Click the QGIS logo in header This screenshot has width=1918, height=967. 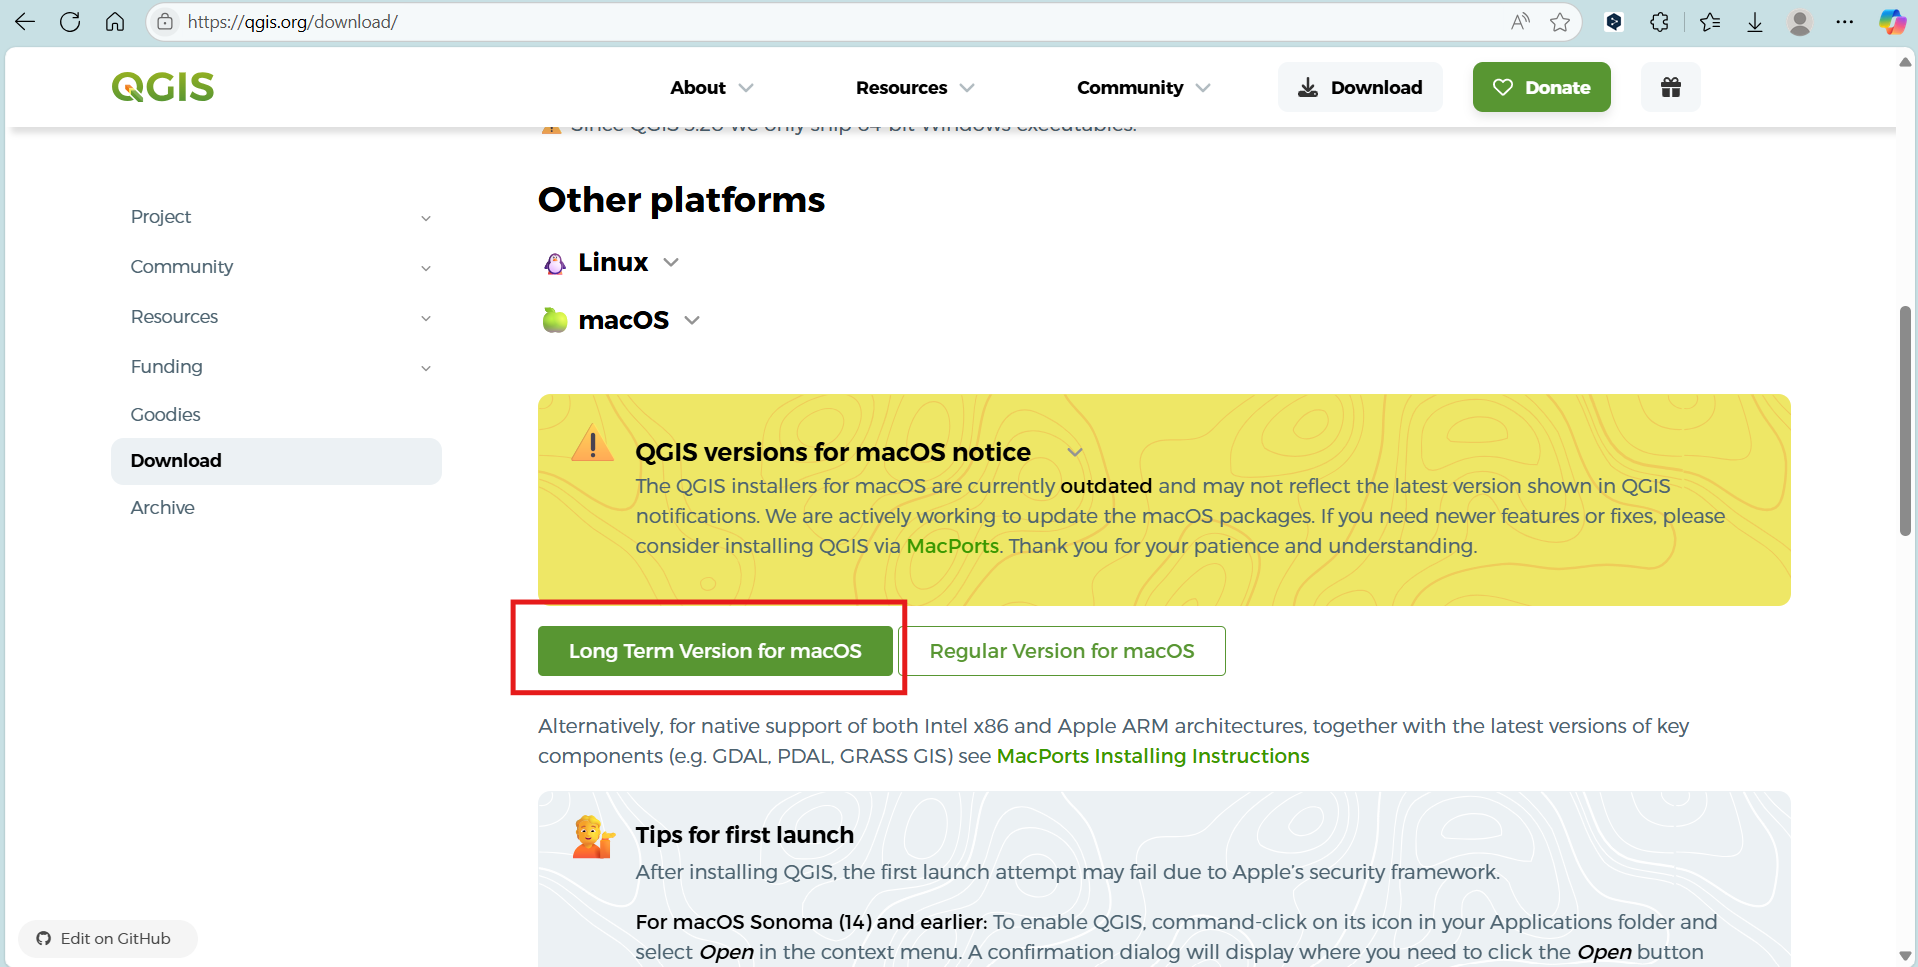163,87
